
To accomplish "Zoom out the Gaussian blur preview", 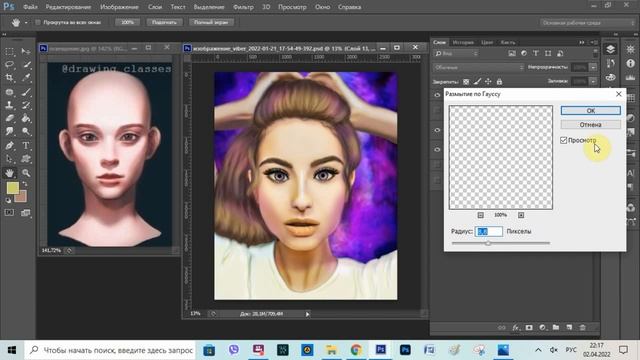I will point(480,215).
